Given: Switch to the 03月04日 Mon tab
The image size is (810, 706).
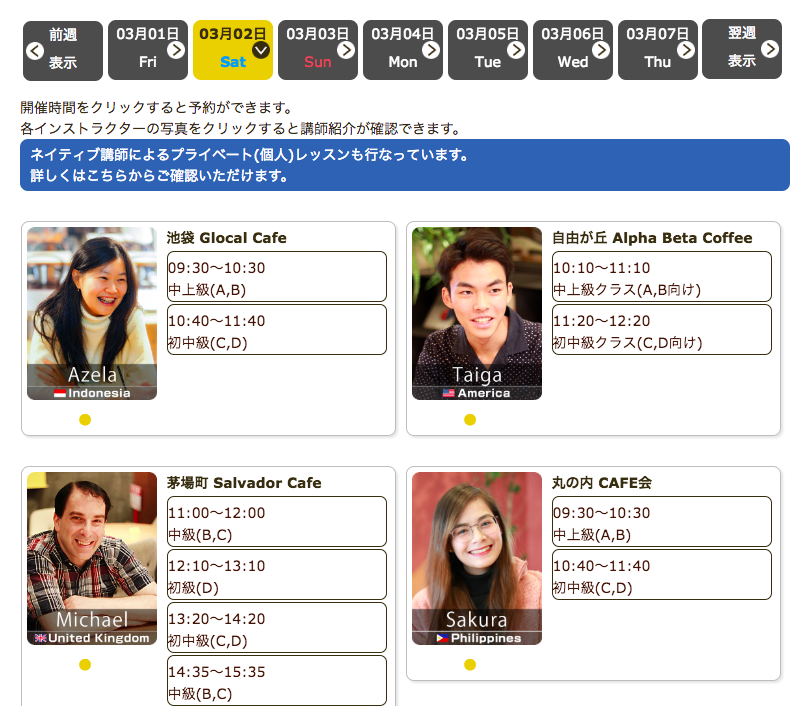Looking at the screenshot, I should [402, 49].
